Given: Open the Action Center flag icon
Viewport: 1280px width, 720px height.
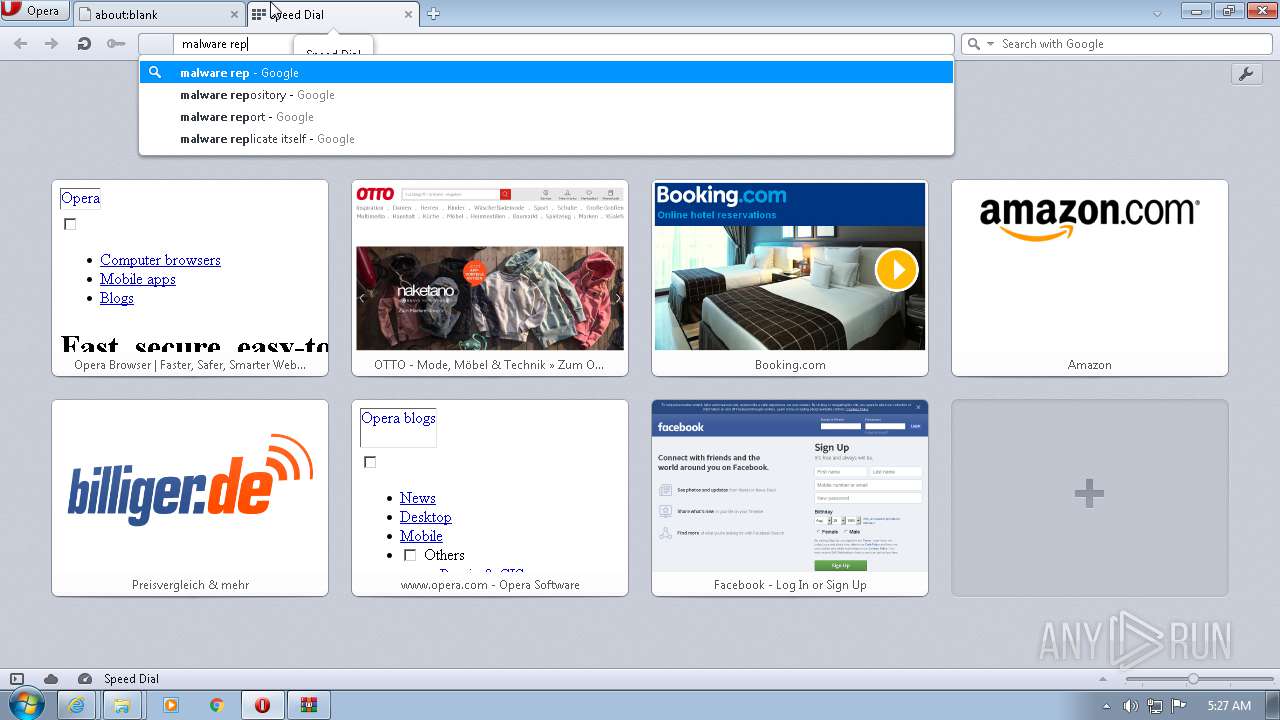Looking at the screenshot, I should (x=1179, y=706).
